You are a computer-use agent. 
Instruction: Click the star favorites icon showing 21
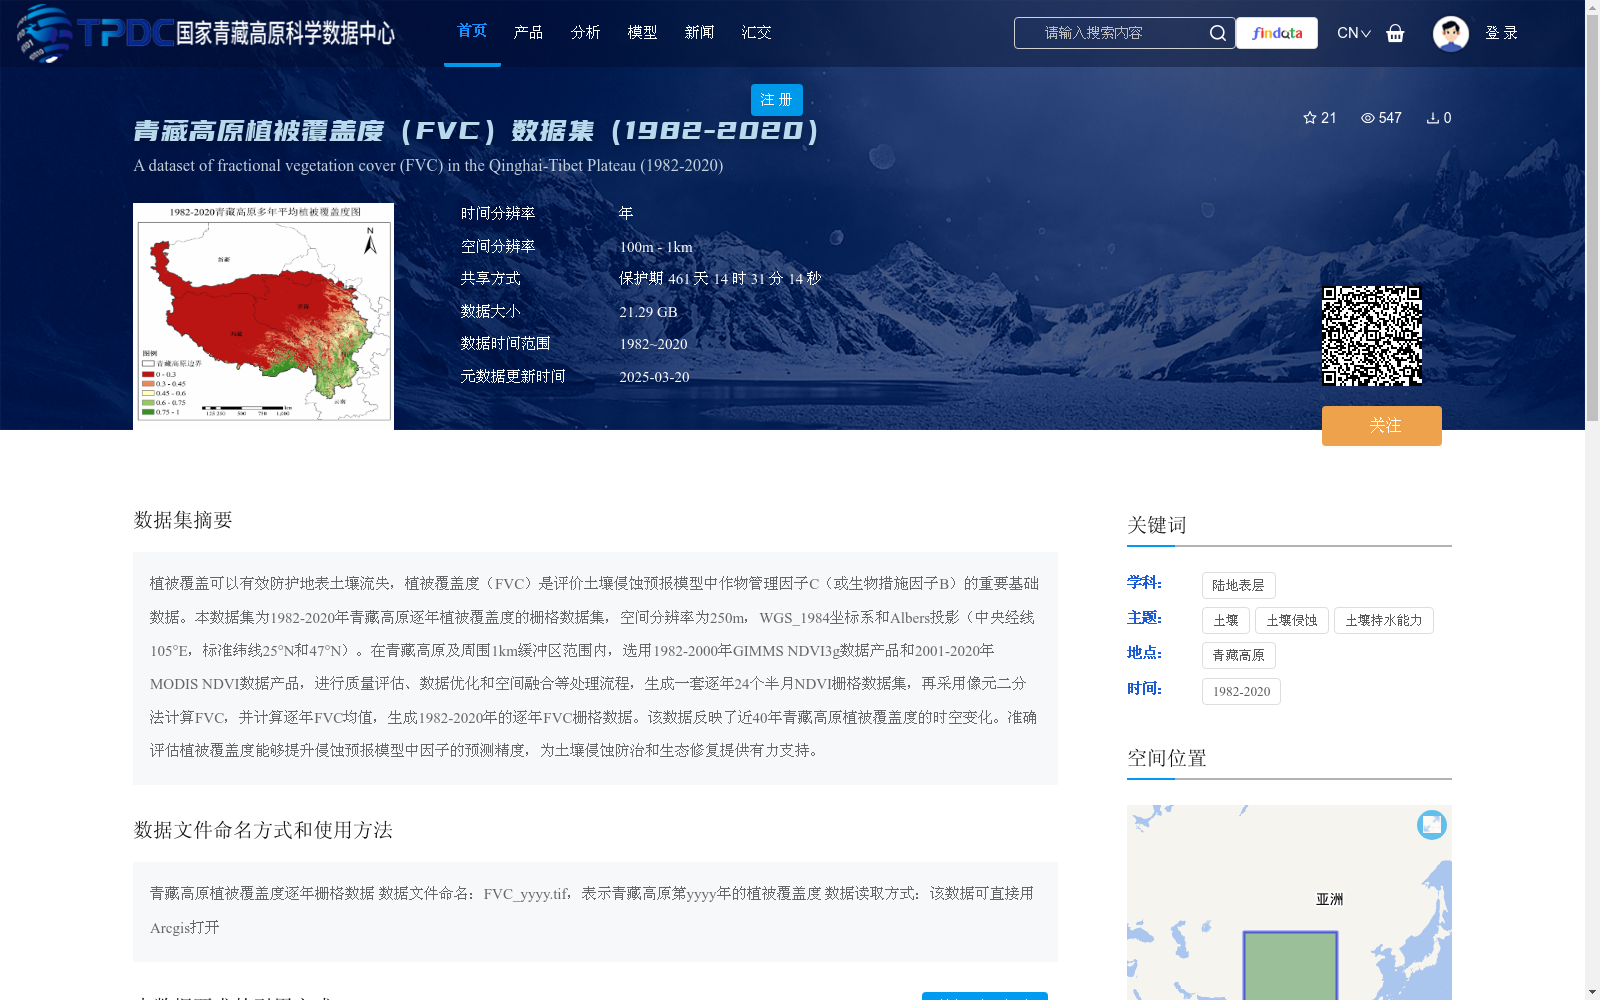[x=1310, y=118]
